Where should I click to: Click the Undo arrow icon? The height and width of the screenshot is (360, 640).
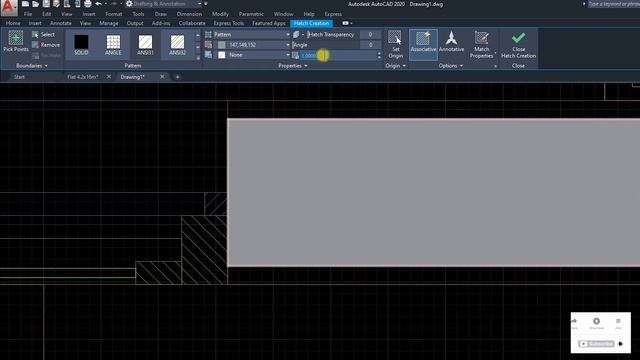[x=98, y=4]
